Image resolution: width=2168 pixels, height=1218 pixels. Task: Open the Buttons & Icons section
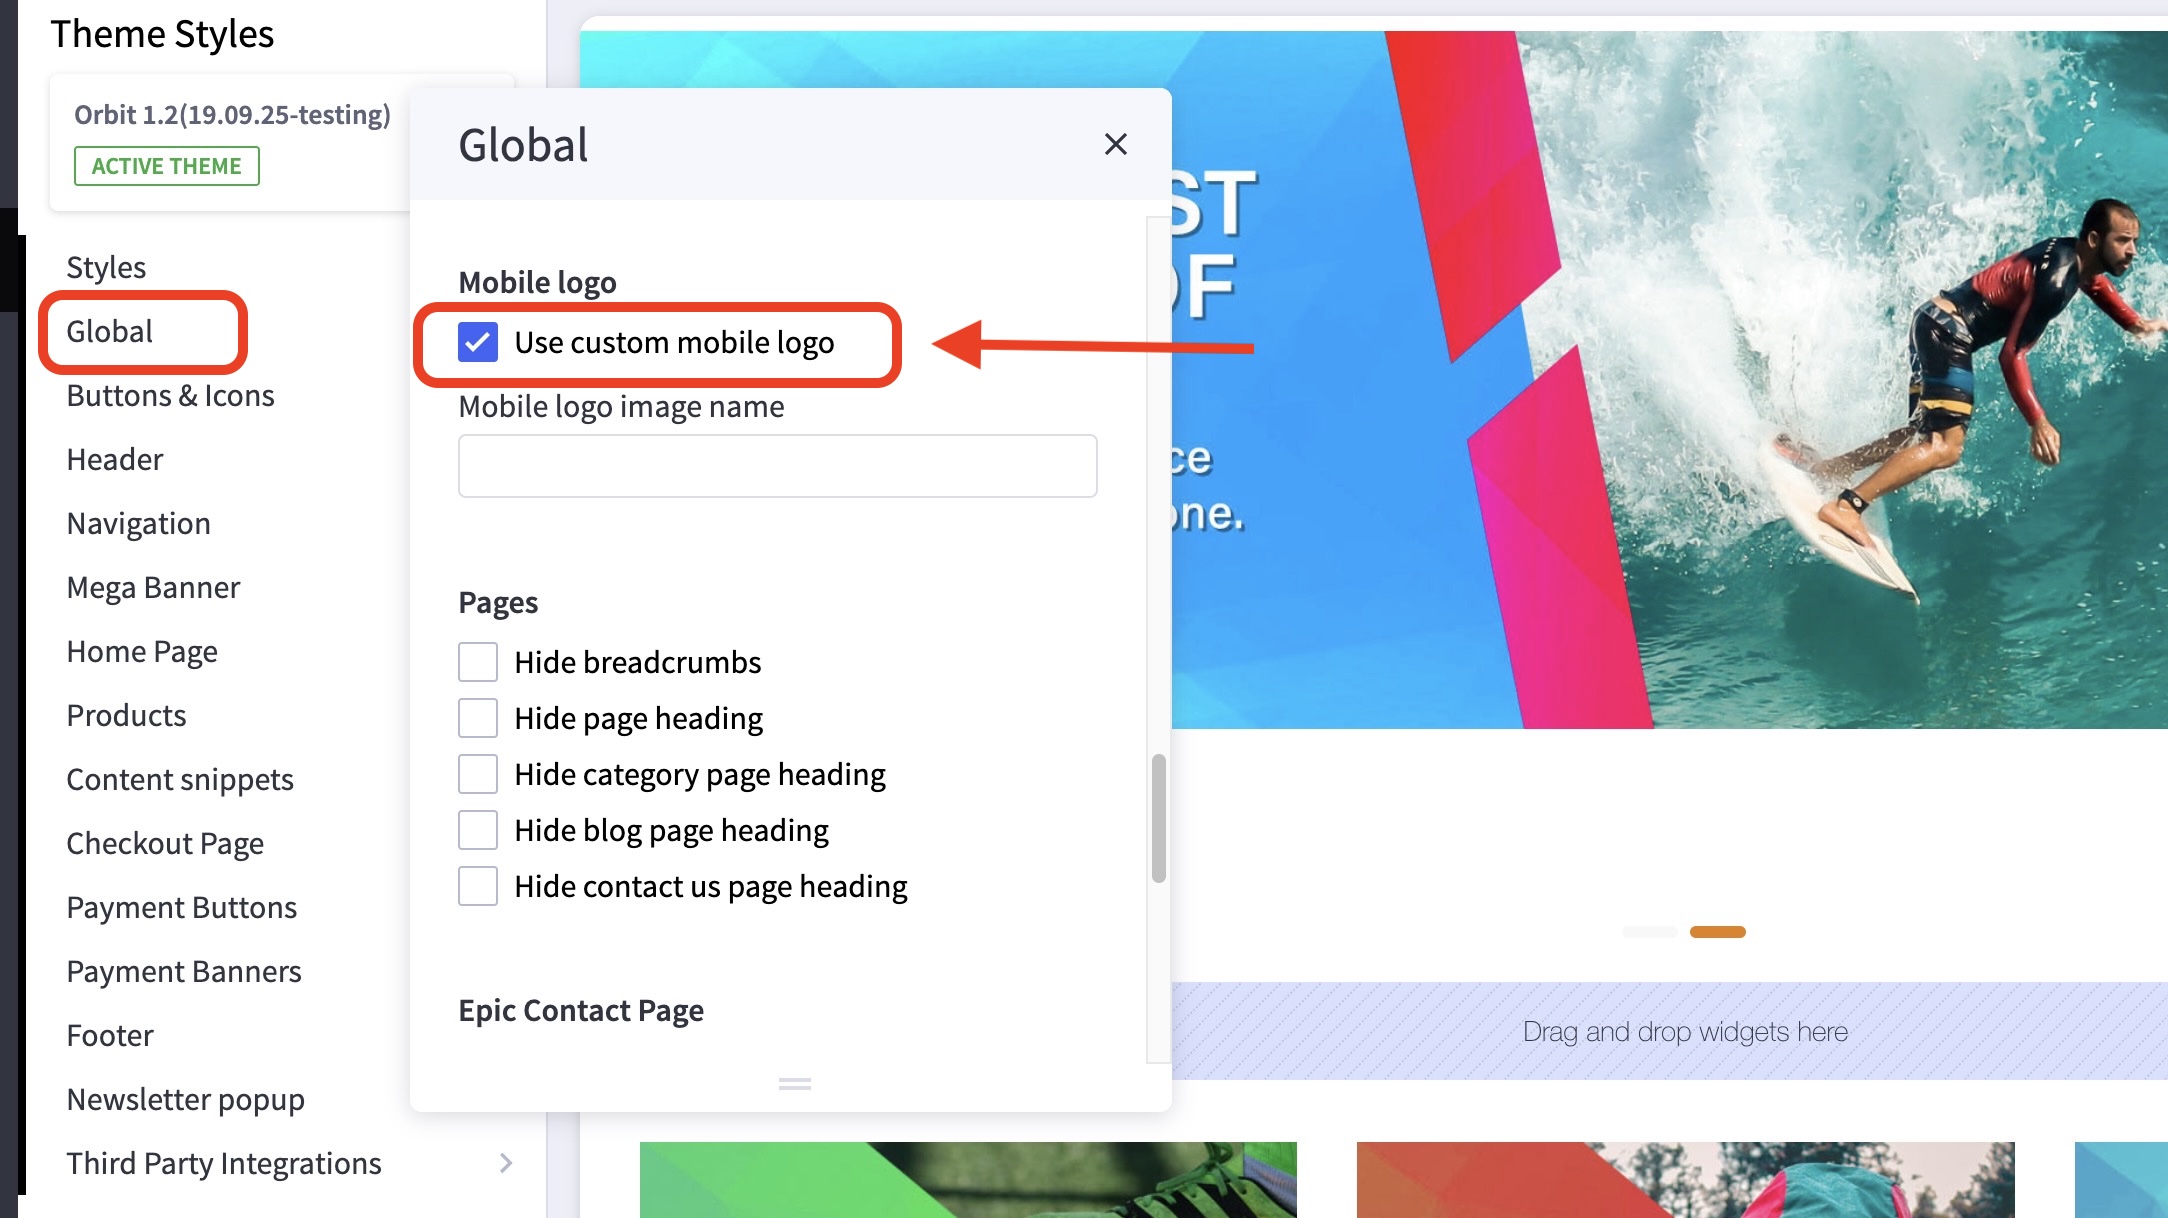170,396
